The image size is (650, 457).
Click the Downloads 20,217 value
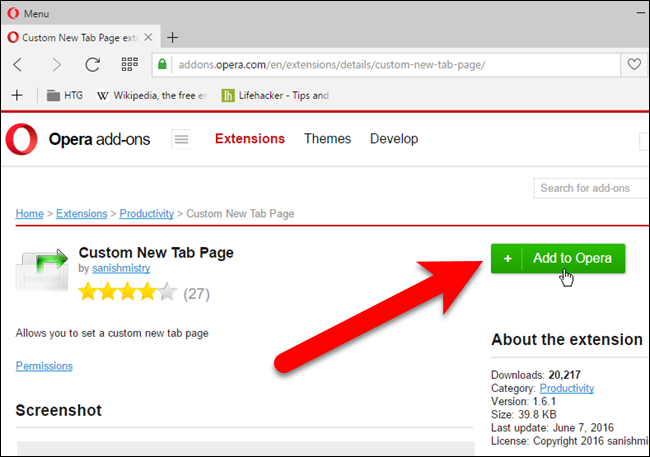pyautogui.click(x=564, y=375)
